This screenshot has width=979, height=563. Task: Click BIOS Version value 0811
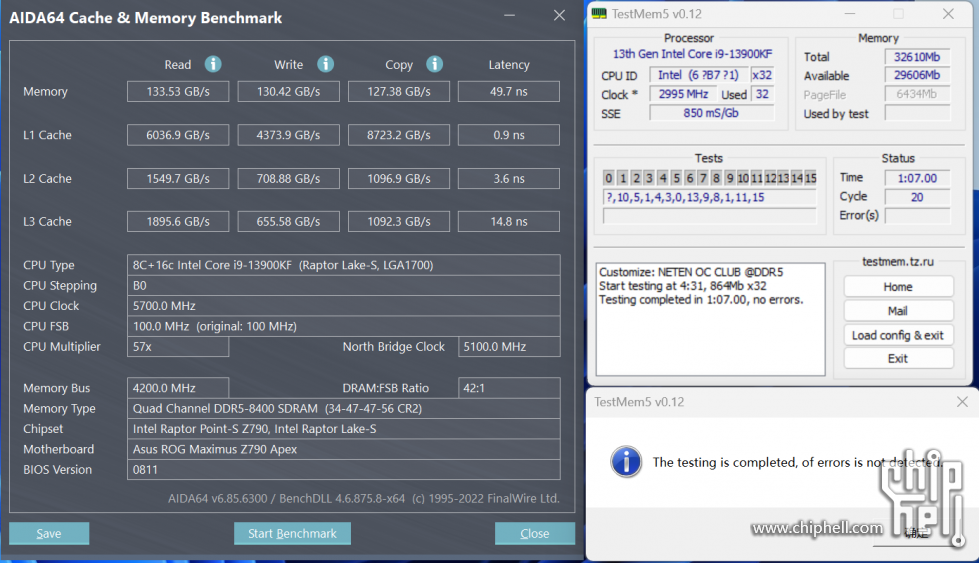(343, 469)
